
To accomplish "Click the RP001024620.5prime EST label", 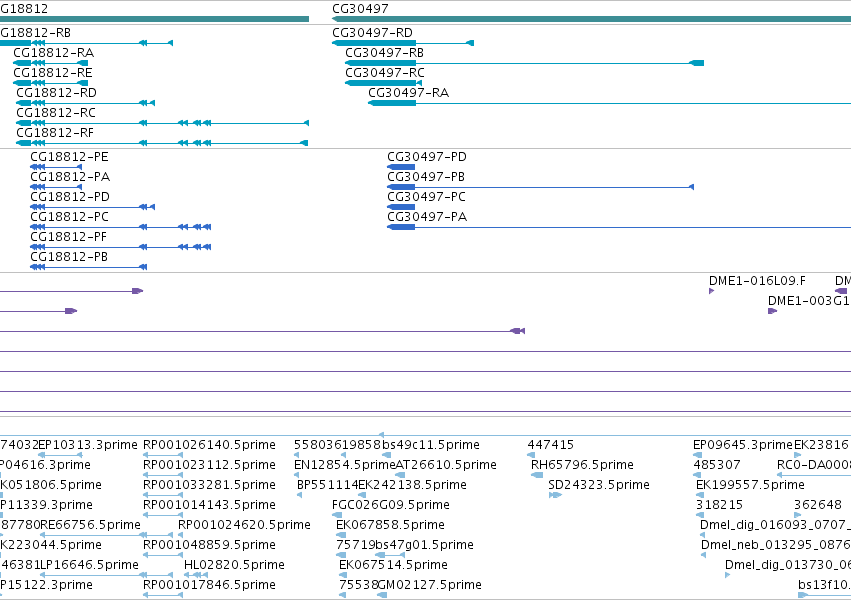I will pyautogui.click(x=244, y=525).
